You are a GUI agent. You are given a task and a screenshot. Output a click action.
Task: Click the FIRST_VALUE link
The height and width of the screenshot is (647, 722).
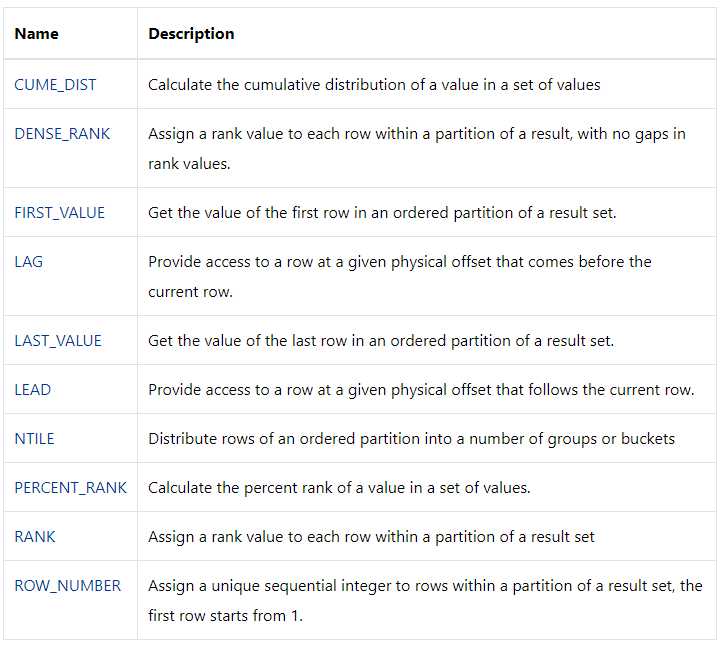[59, 213]
